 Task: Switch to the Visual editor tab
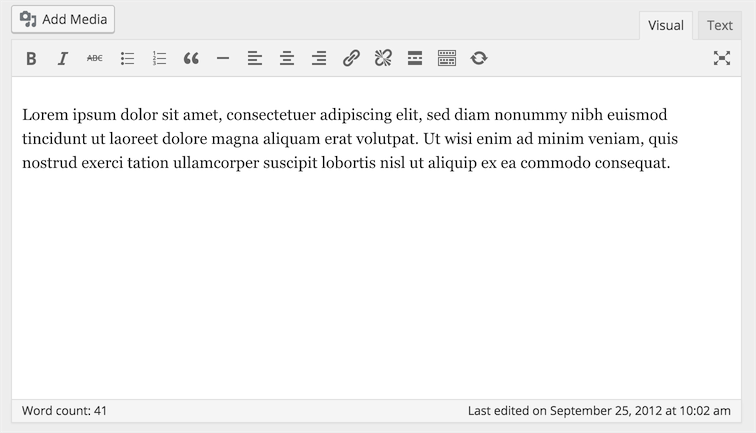coord(665,26)
